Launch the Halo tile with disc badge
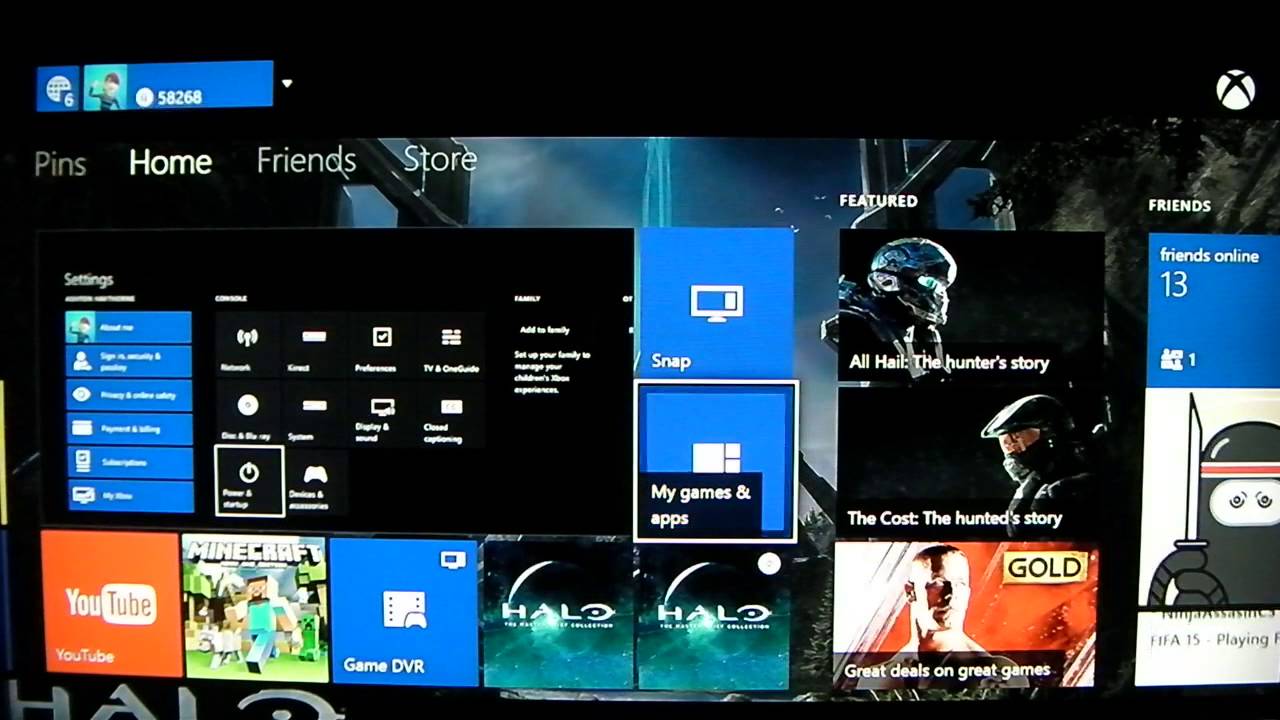Image resolution: width=1280 pixels, height=720 pixels. point(712,615)
